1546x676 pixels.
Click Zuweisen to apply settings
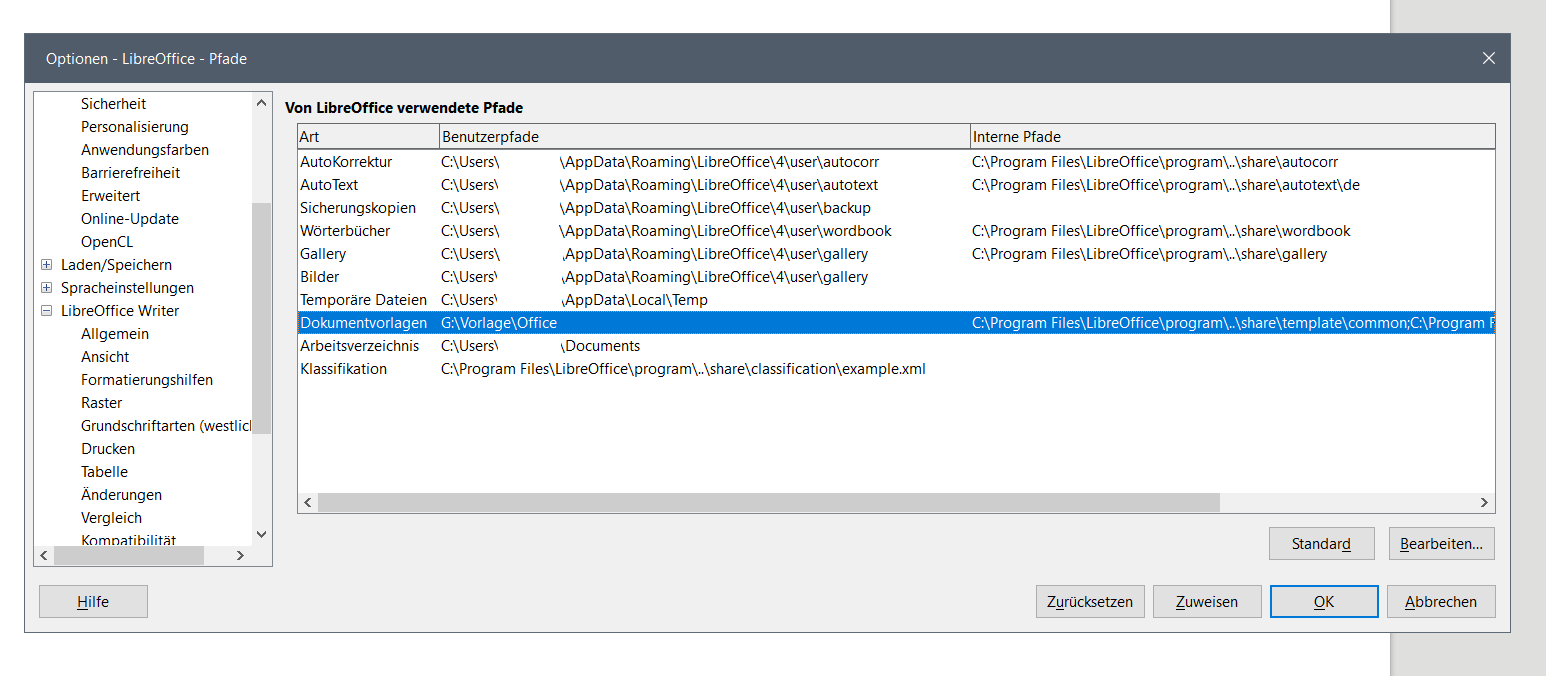[1207, 602]
